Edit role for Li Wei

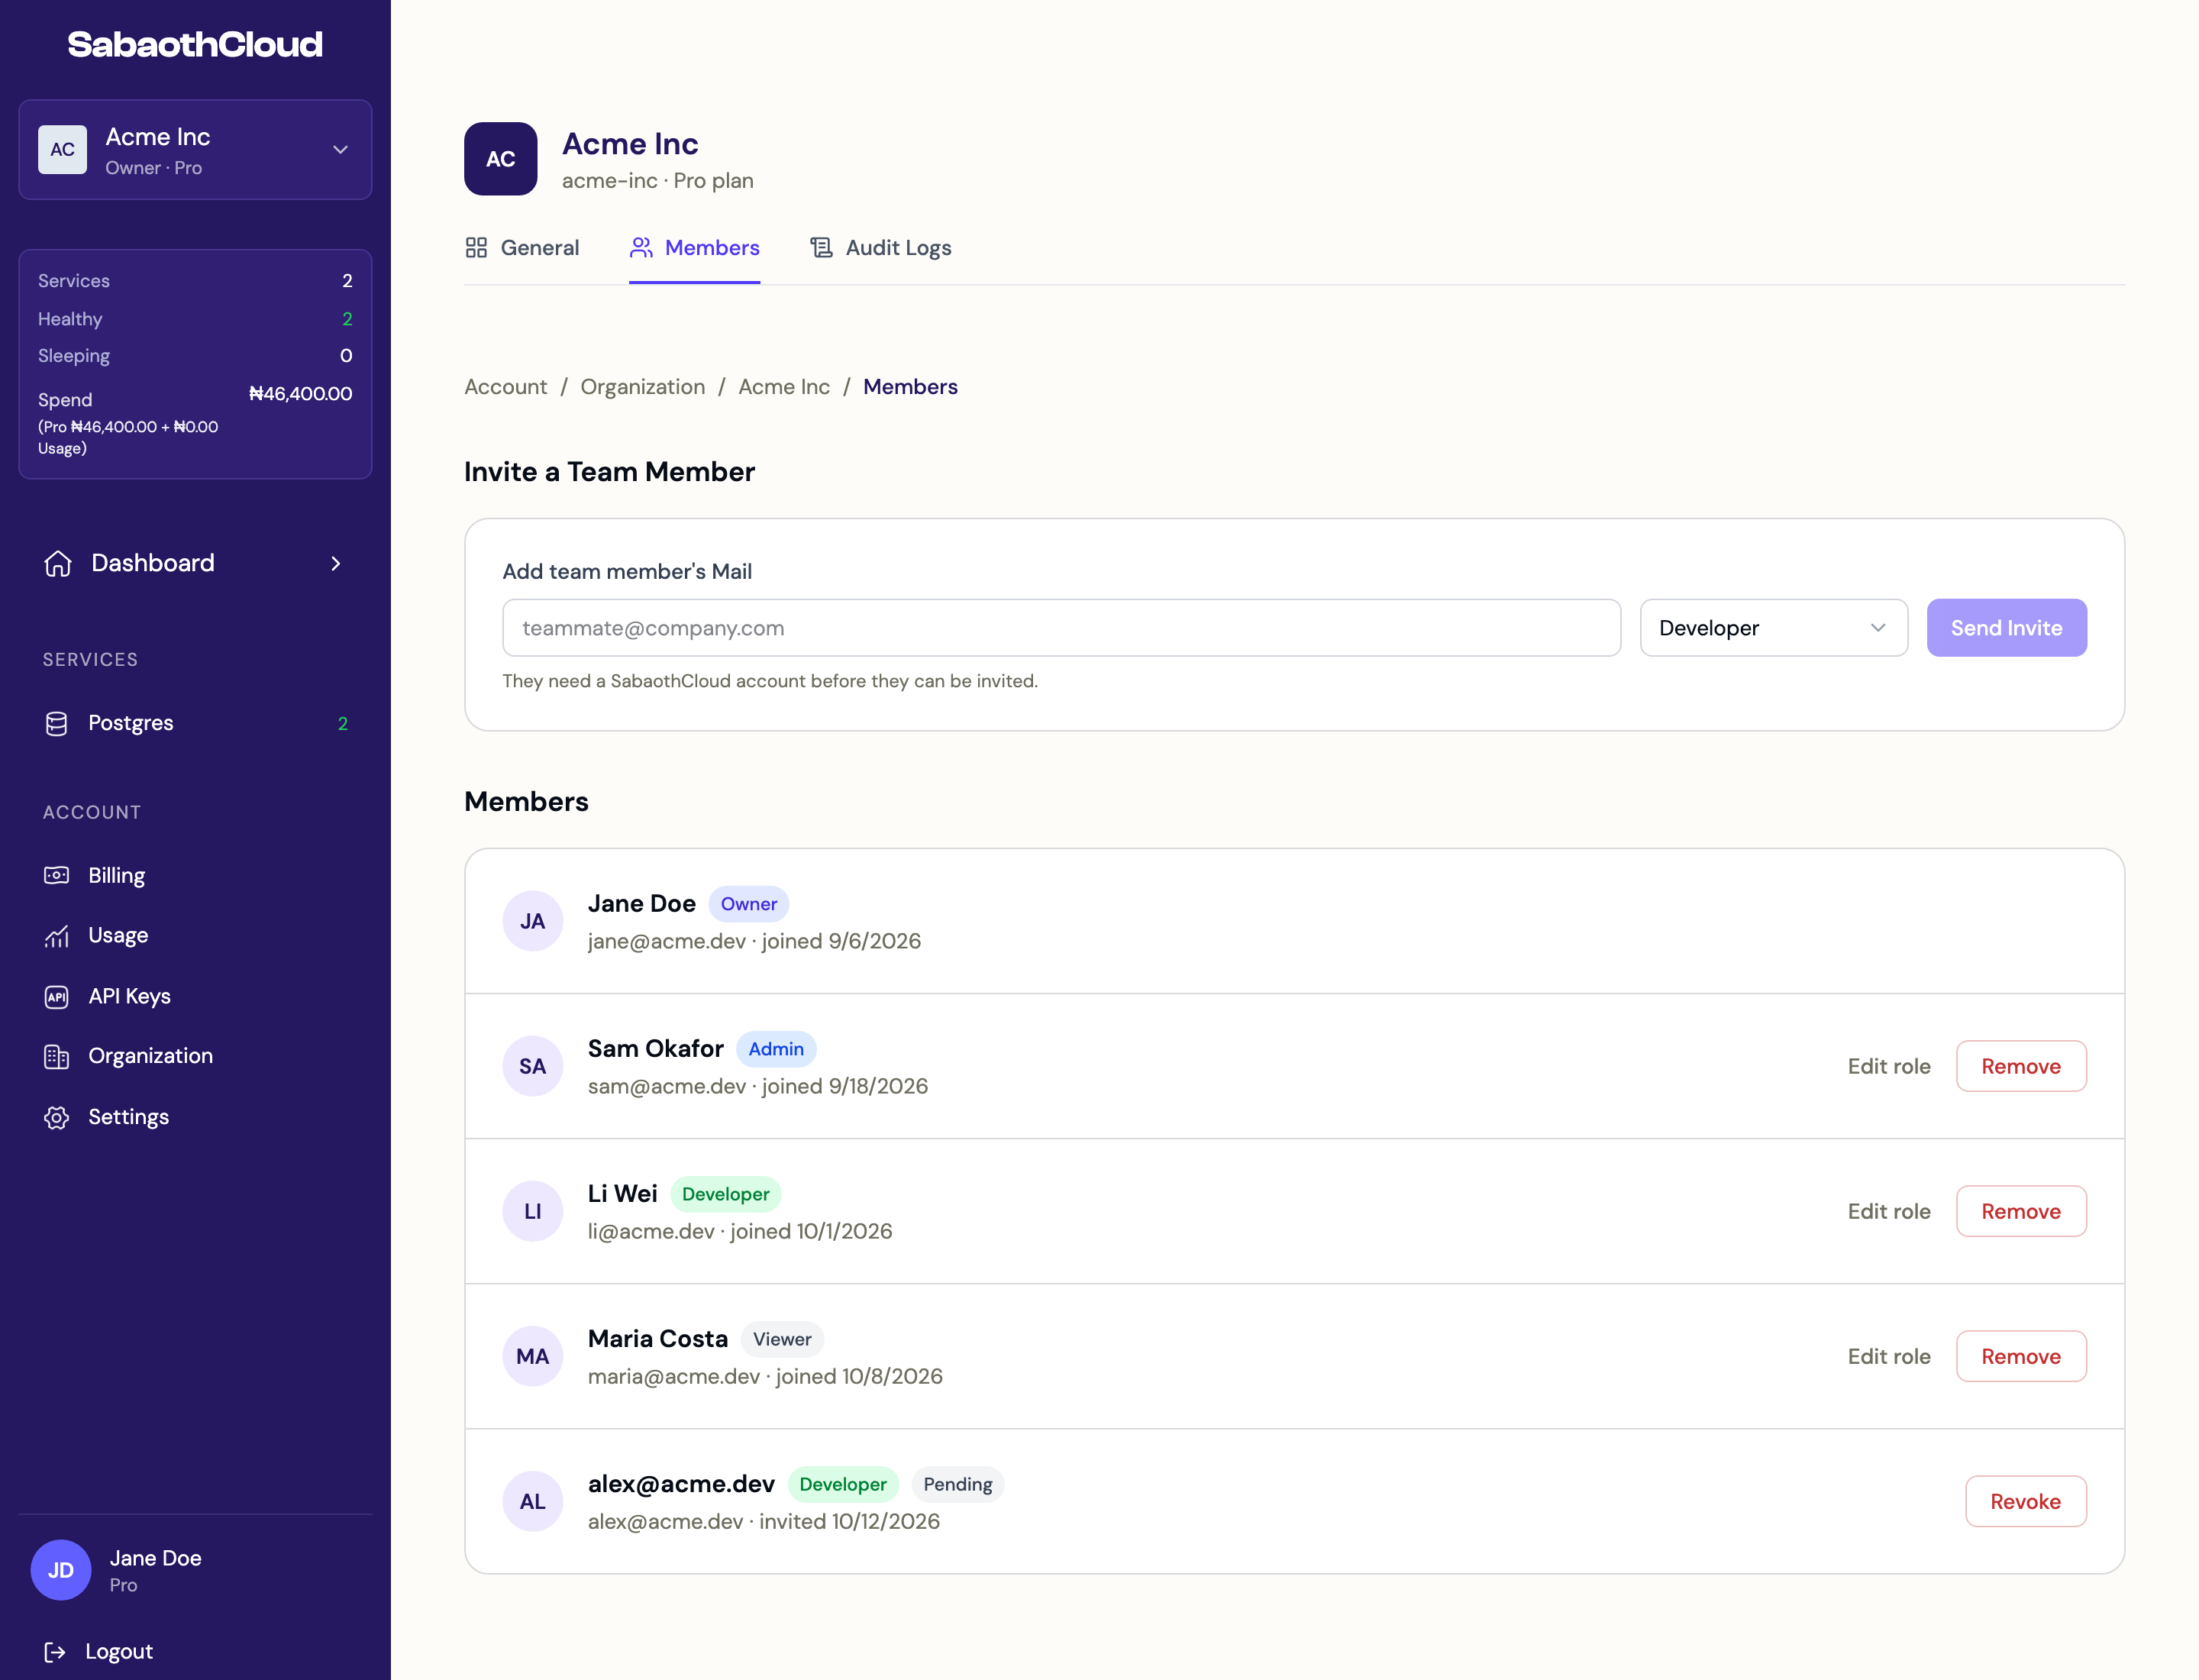pos(1888,1211)
